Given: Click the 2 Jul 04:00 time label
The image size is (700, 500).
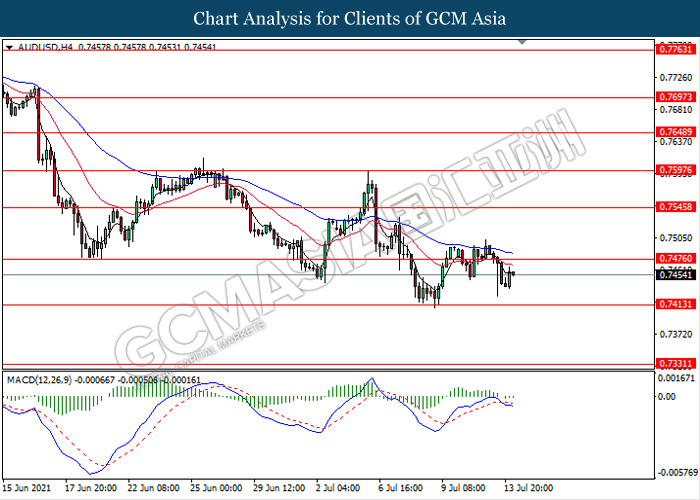Looking at the screenshot, I should pos(338,488).
